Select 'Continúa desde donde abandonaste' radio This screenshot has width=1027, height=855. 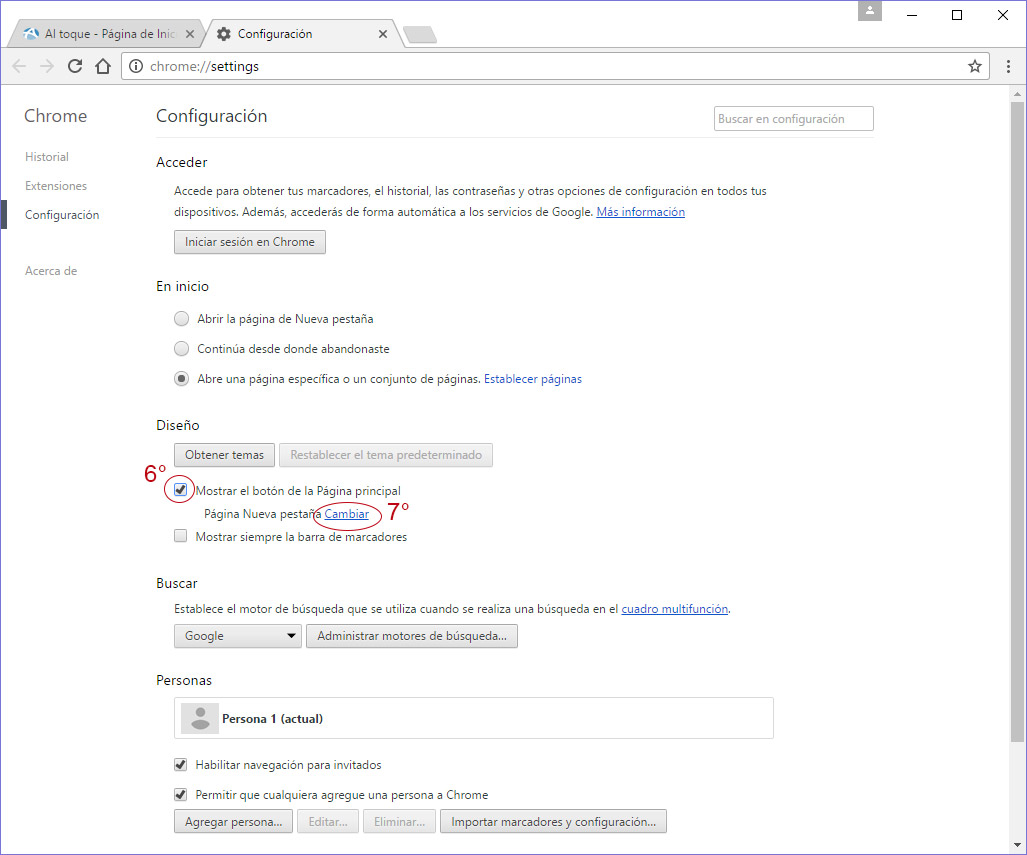pos(181,349)
